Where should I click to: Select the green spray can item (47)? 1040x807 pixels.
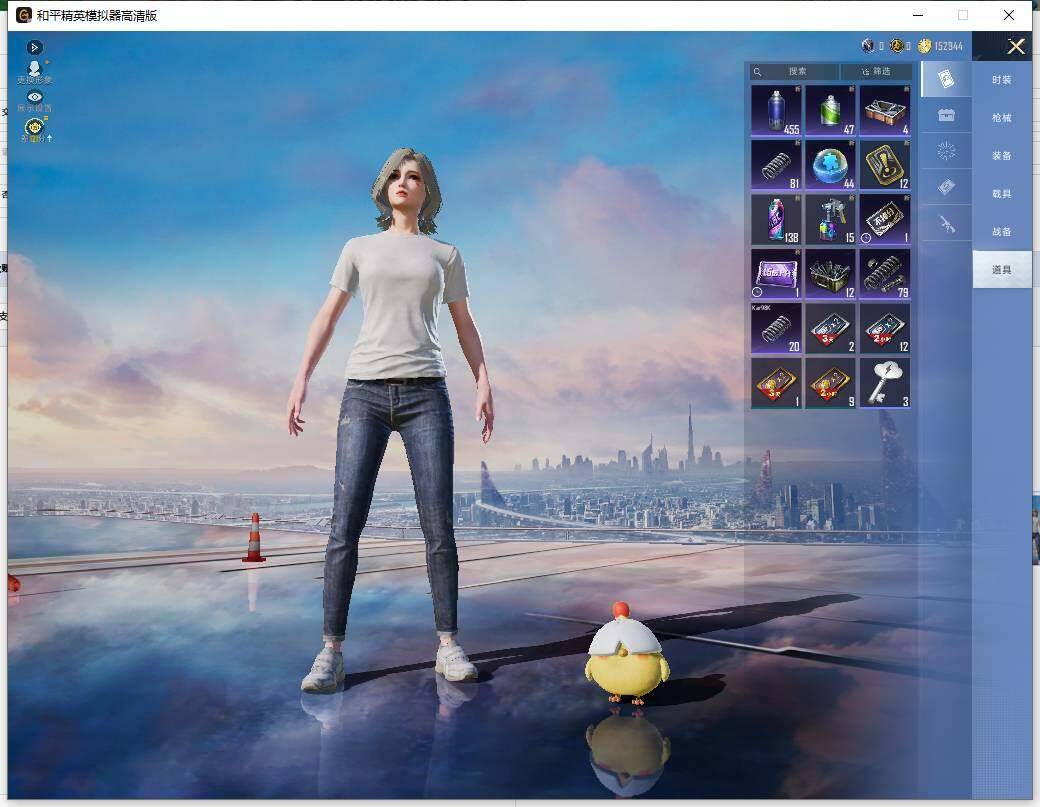pos(830,111)
